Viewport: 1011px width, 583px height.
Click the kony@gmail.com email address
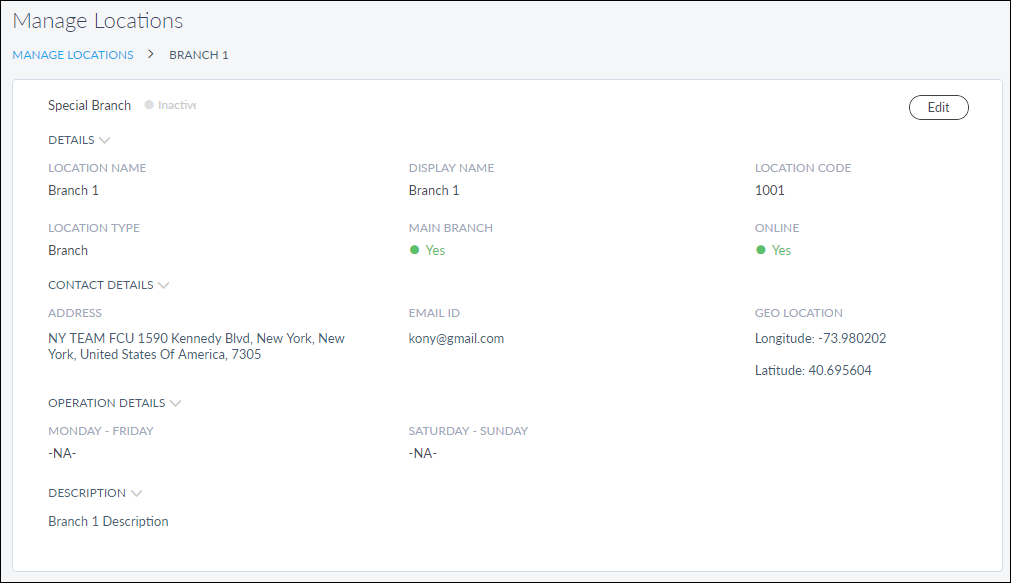pos(456,338)
